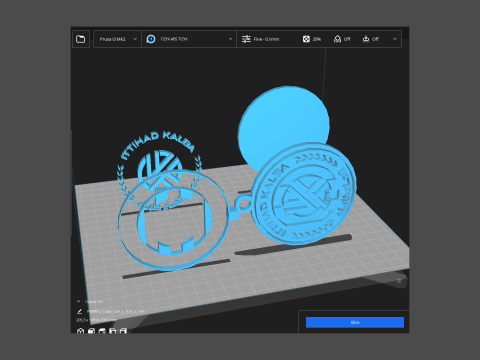Viewport: 480px width, 360px height.
Task: Switch to left side view icon
Action: (113, 331)
